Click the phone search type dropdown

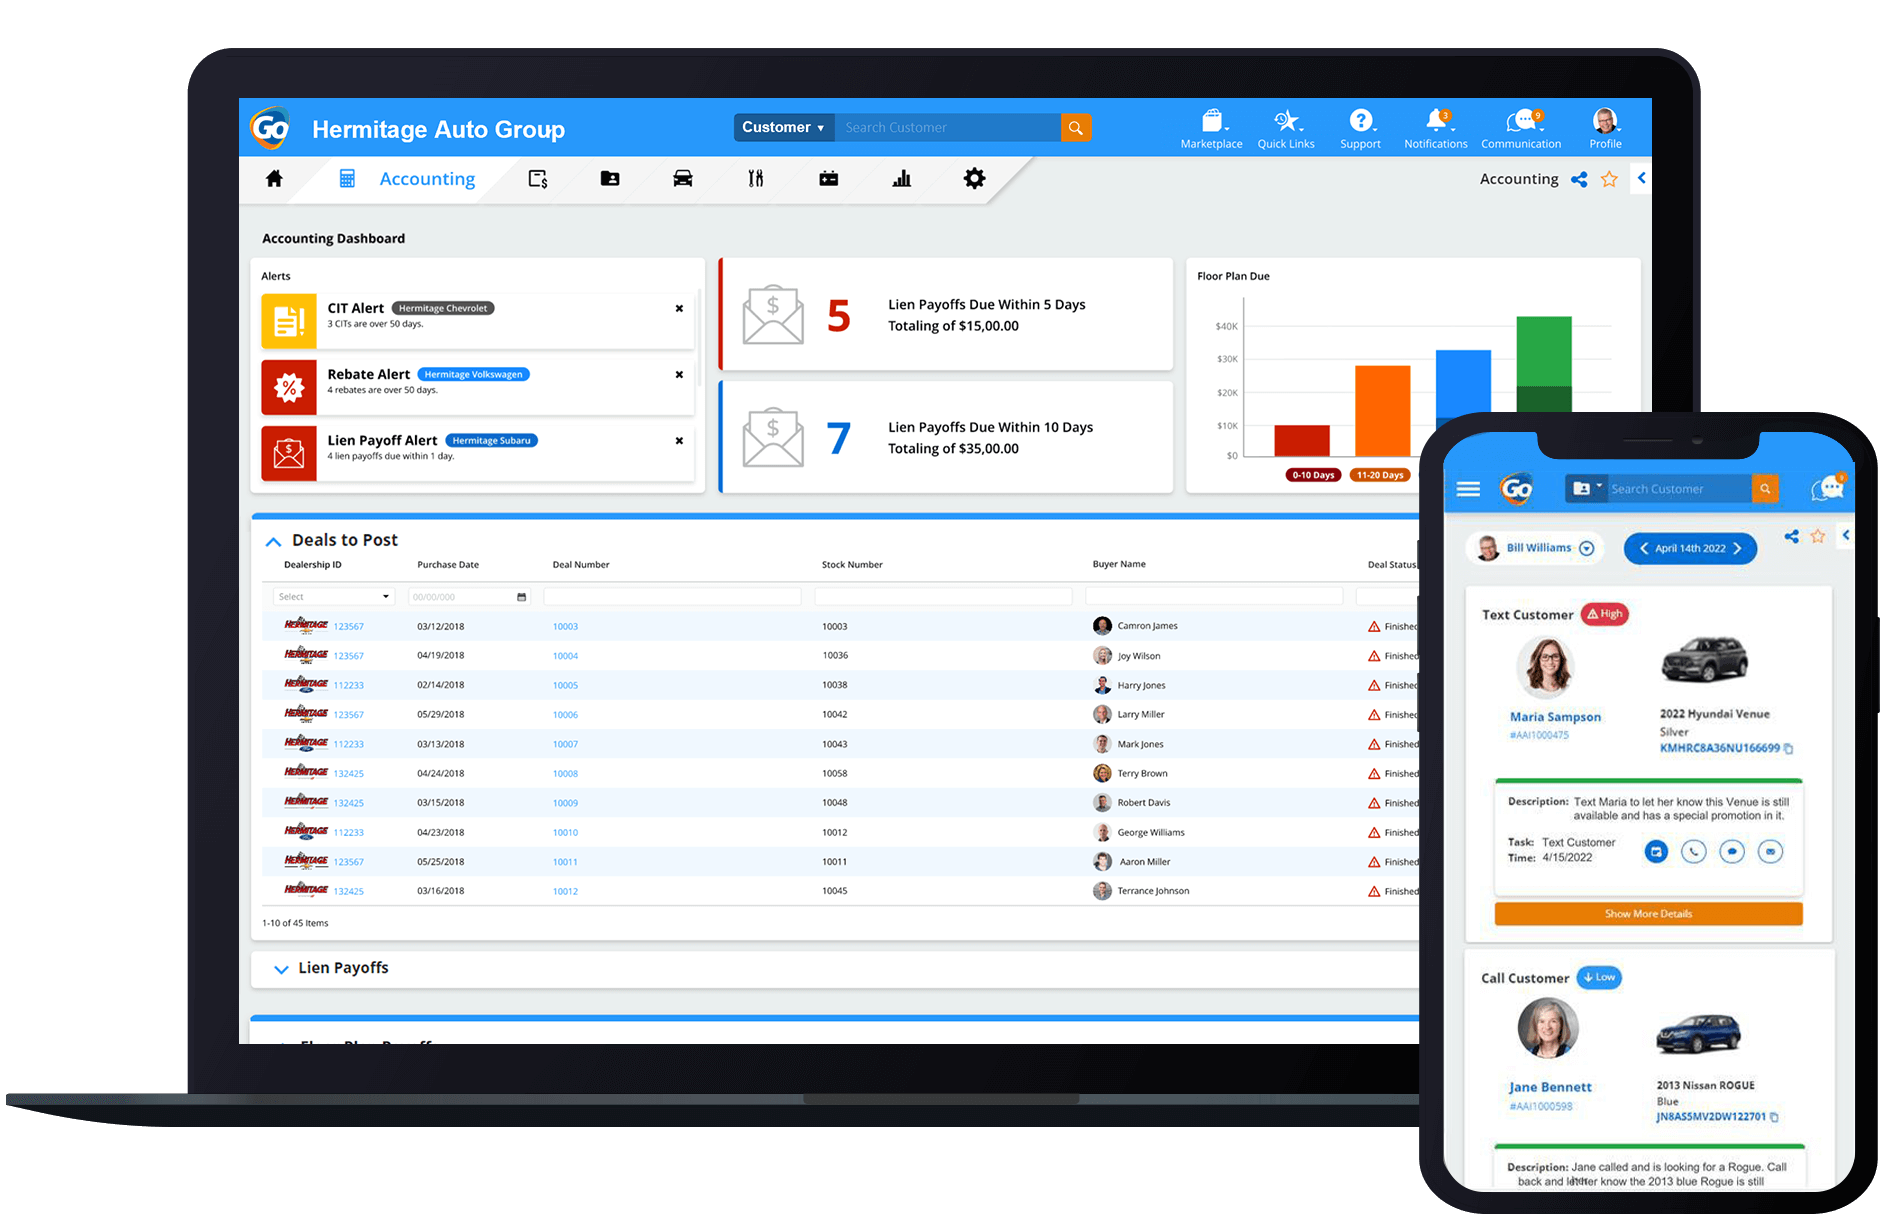pyautogui.click(x=1586, y=488)
